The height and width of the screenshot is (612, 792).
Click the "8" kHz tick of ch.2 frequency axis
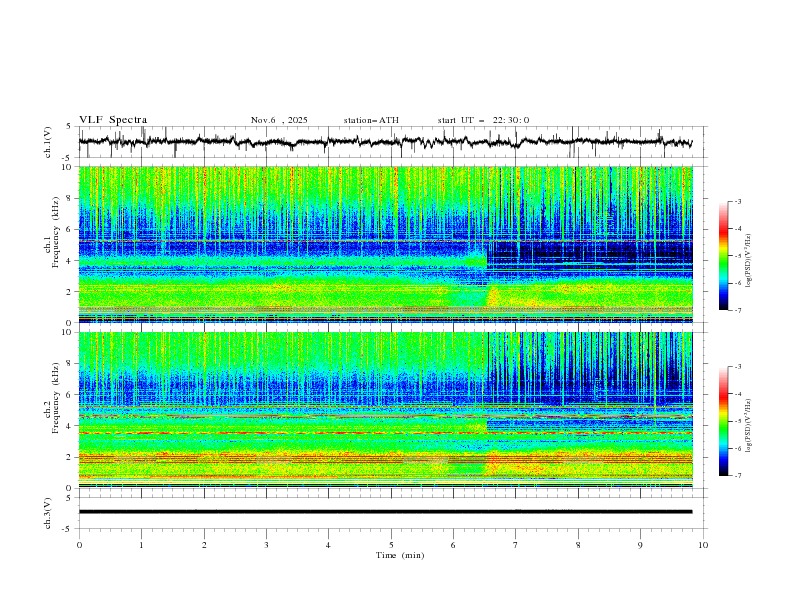tap(70, 364)
